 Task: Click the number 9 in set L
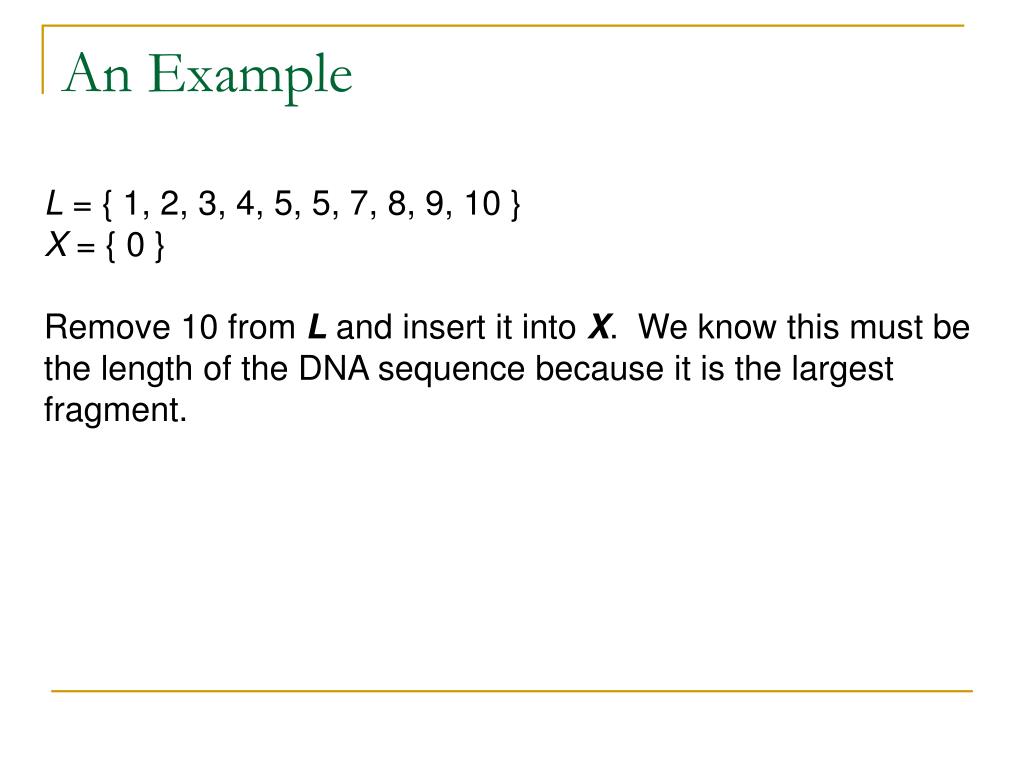coord(434,203)
